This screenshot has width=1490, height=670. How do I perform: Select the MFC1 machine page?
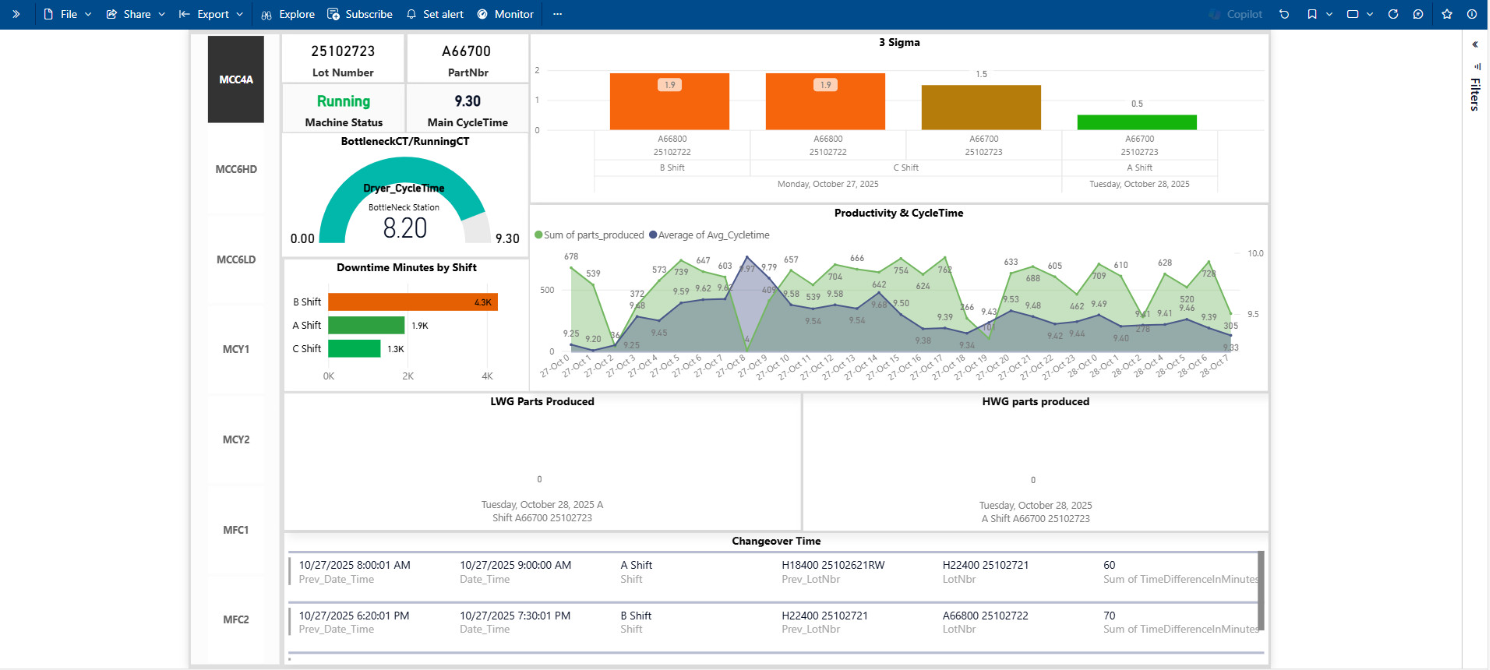pyautogui.click(x=236, y=529)
